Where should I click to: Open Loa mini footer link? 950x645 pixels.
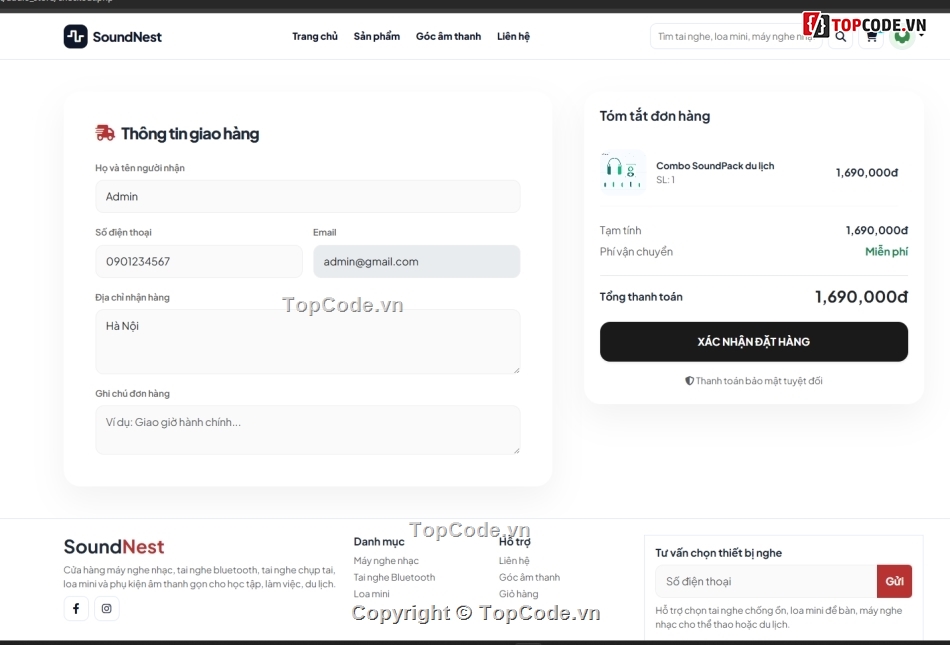[371, 594]
